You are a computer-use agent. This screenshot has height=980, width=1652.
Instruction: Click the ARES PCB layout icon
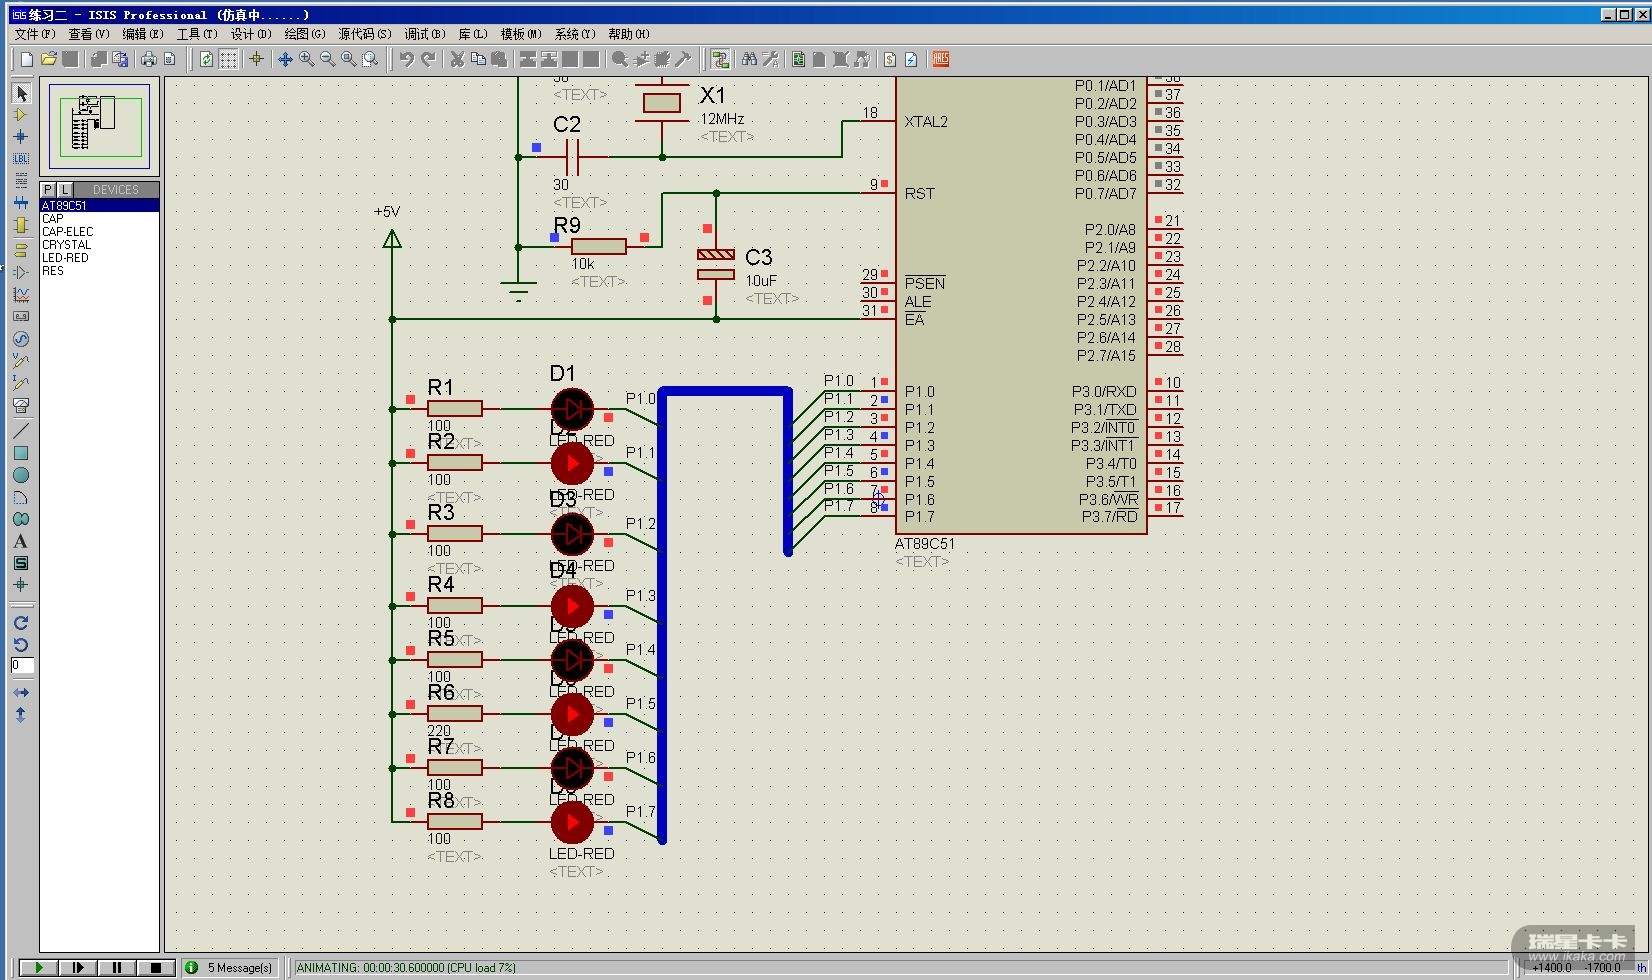940,59
